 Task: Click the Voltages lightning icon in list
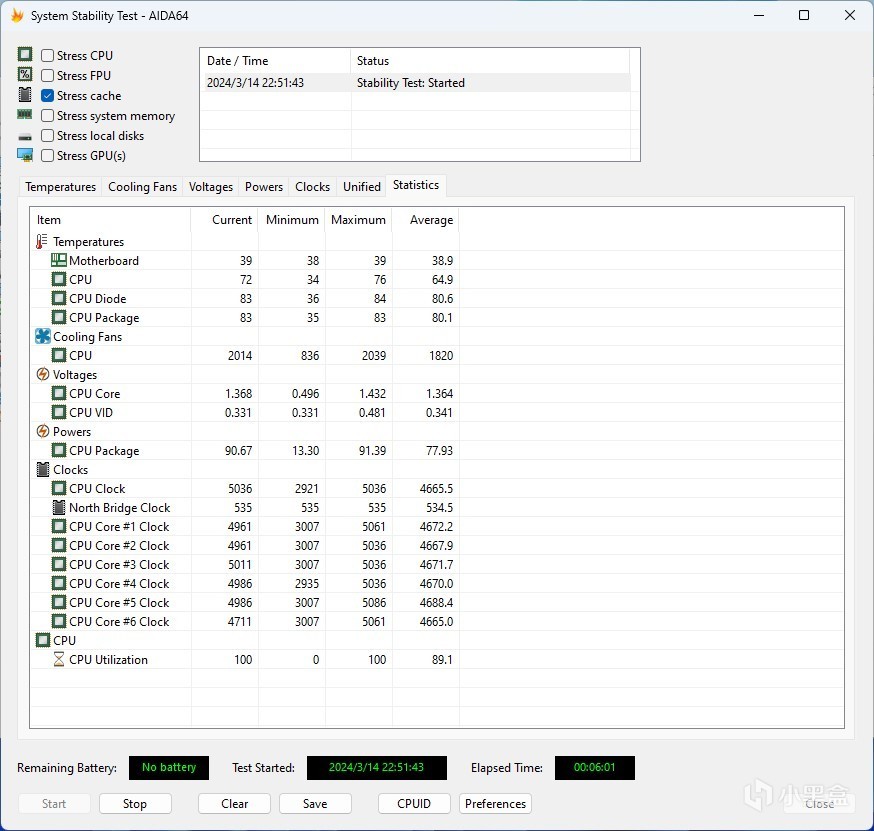point(42,375)
